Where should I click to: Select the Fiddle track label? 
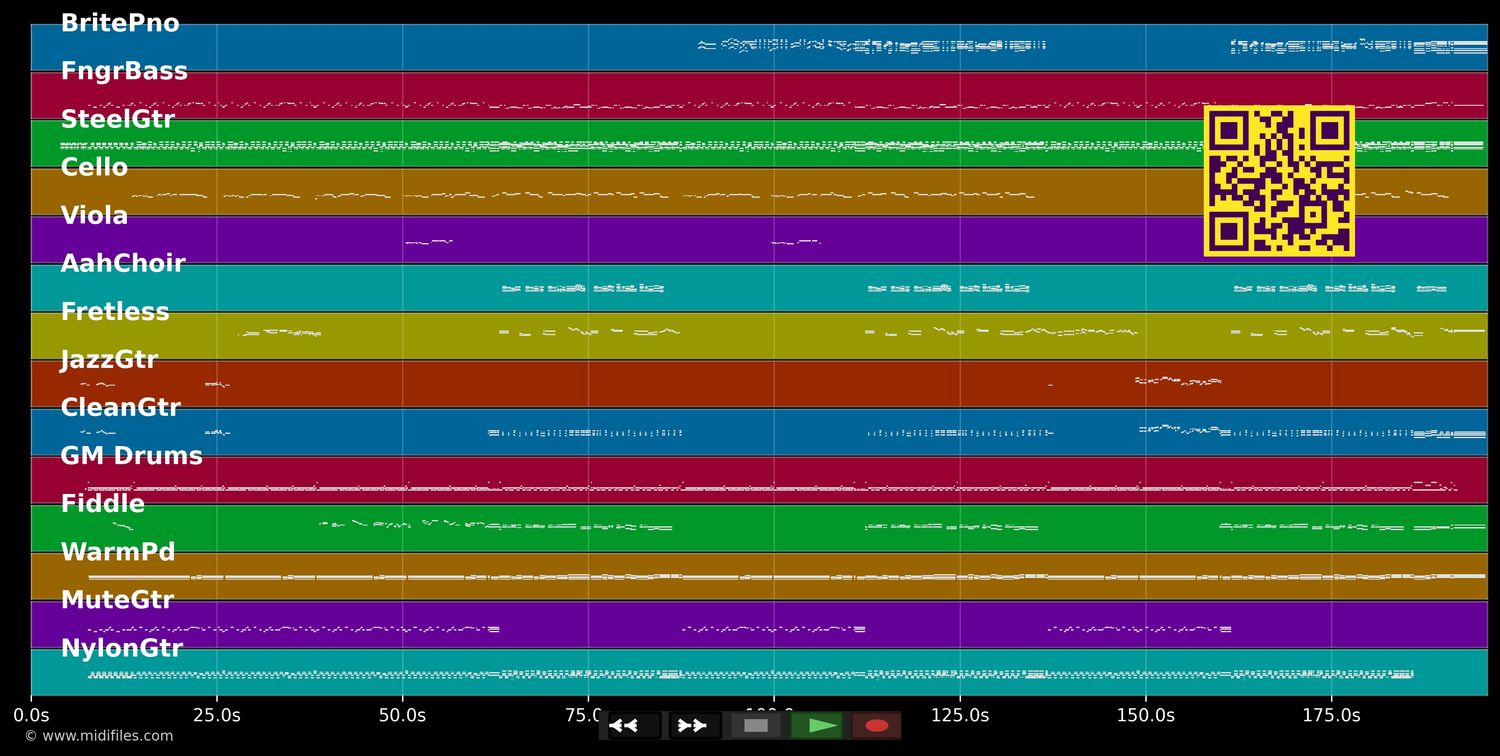pyautogui.click(x=103, y=503)
